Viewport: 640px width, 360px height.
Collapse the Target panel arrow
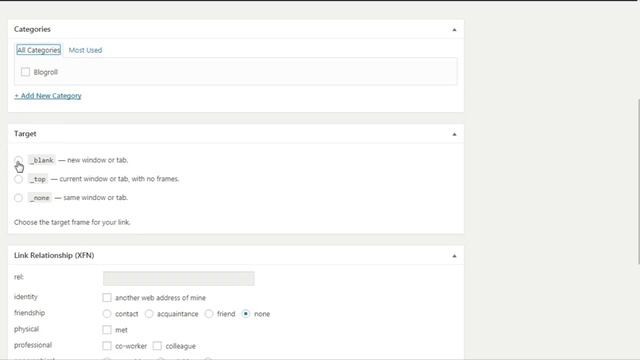coord(454,134)
